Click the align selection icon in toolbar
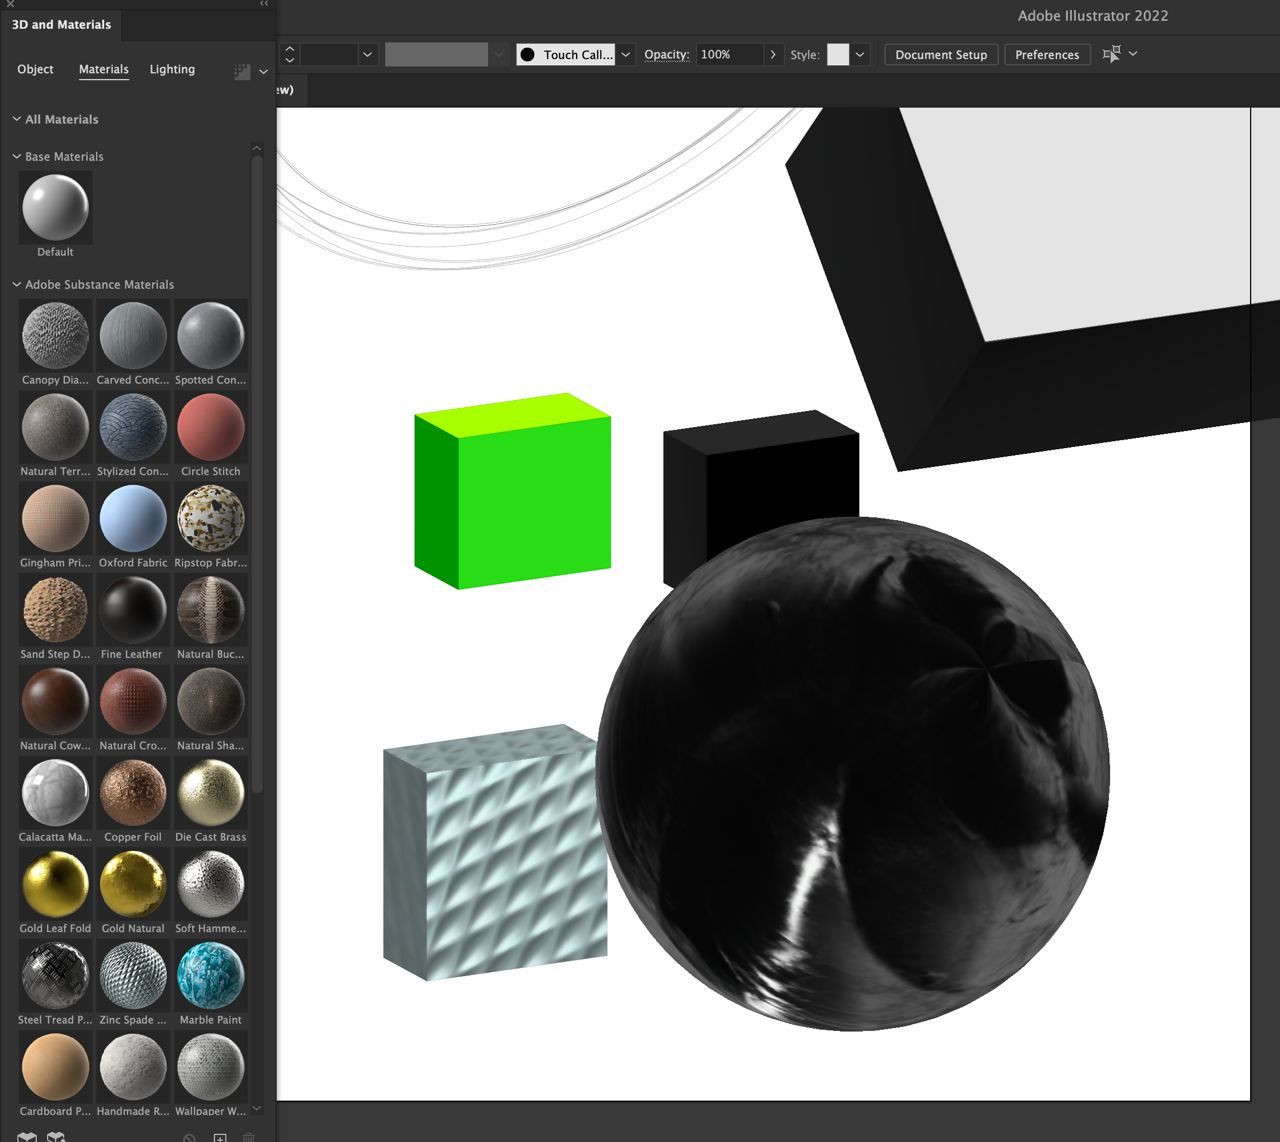Viewport: 1280px width, 1142px height. (x=1111, y=54)
